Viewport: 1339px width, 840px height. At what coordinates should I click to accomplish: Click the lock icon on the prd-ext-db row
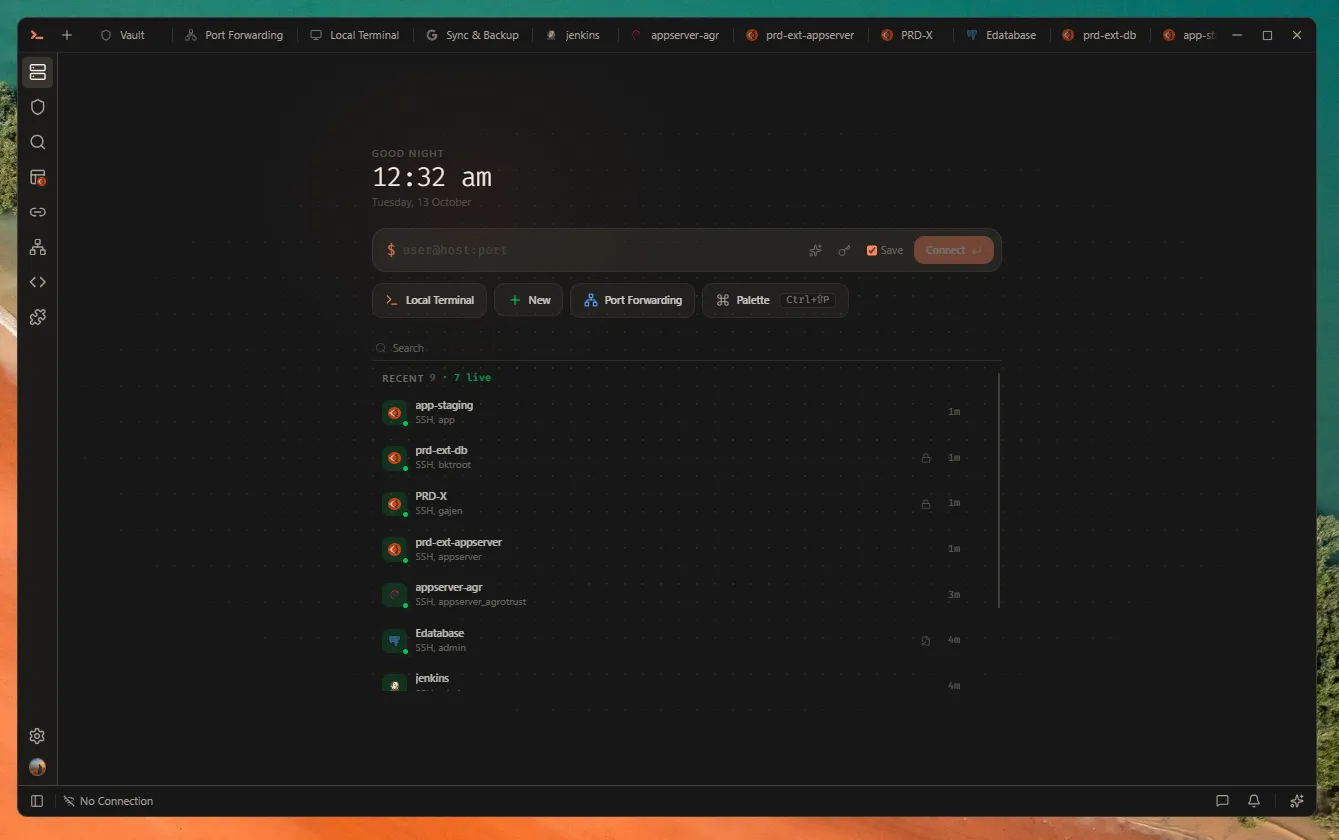pos(926,458)
